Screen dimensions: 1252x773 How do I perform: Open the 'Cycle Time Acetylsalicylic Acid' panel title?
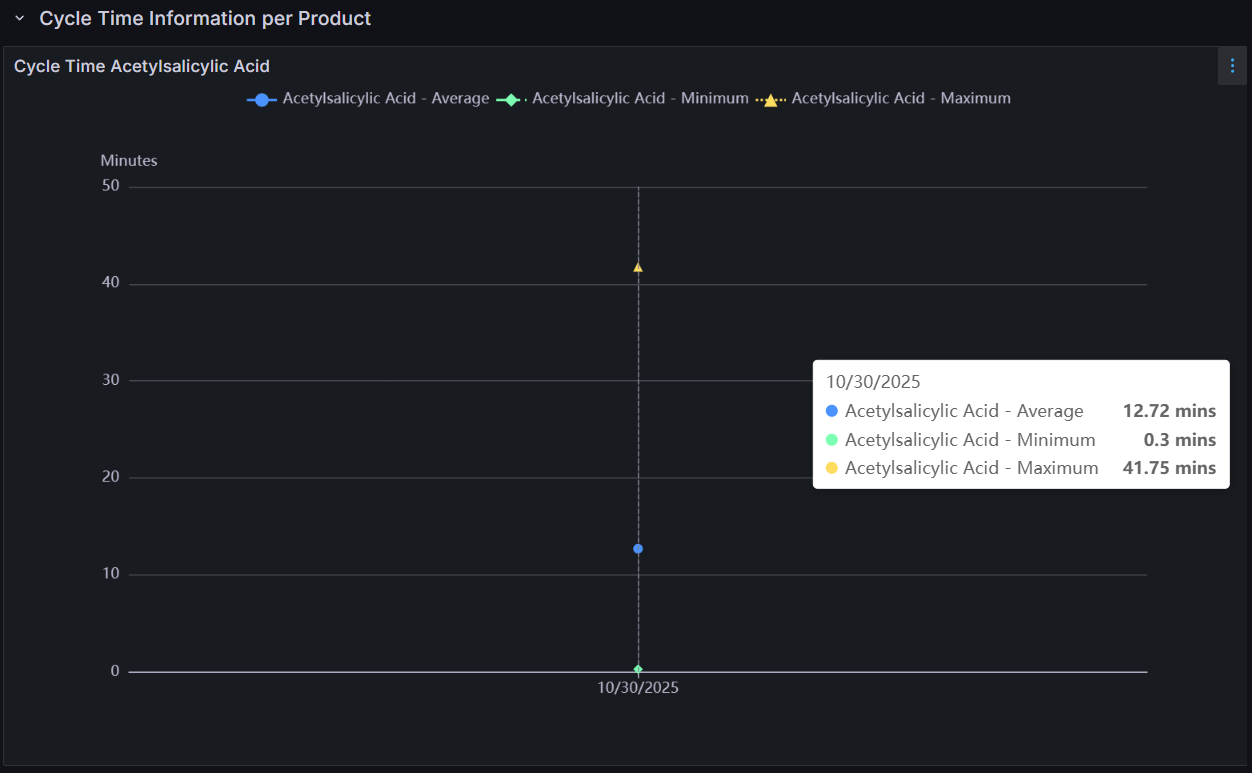click(142, 66)
